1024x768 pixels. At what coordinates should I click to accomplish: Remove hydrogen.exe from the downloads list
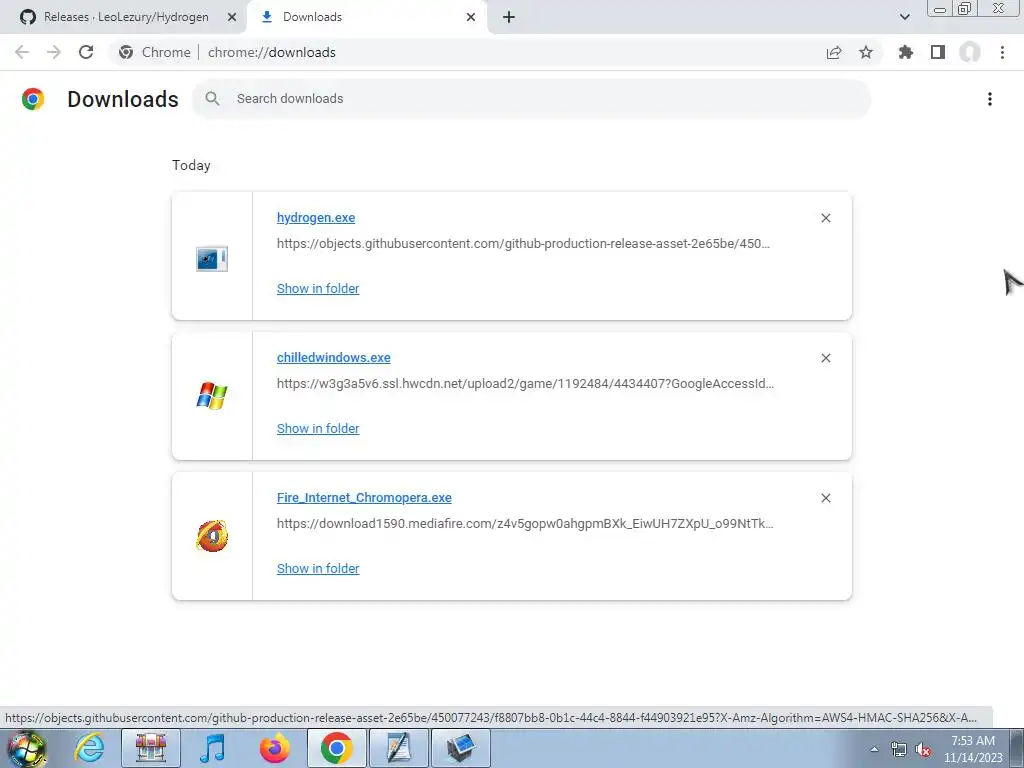click(x=825, y=218)
